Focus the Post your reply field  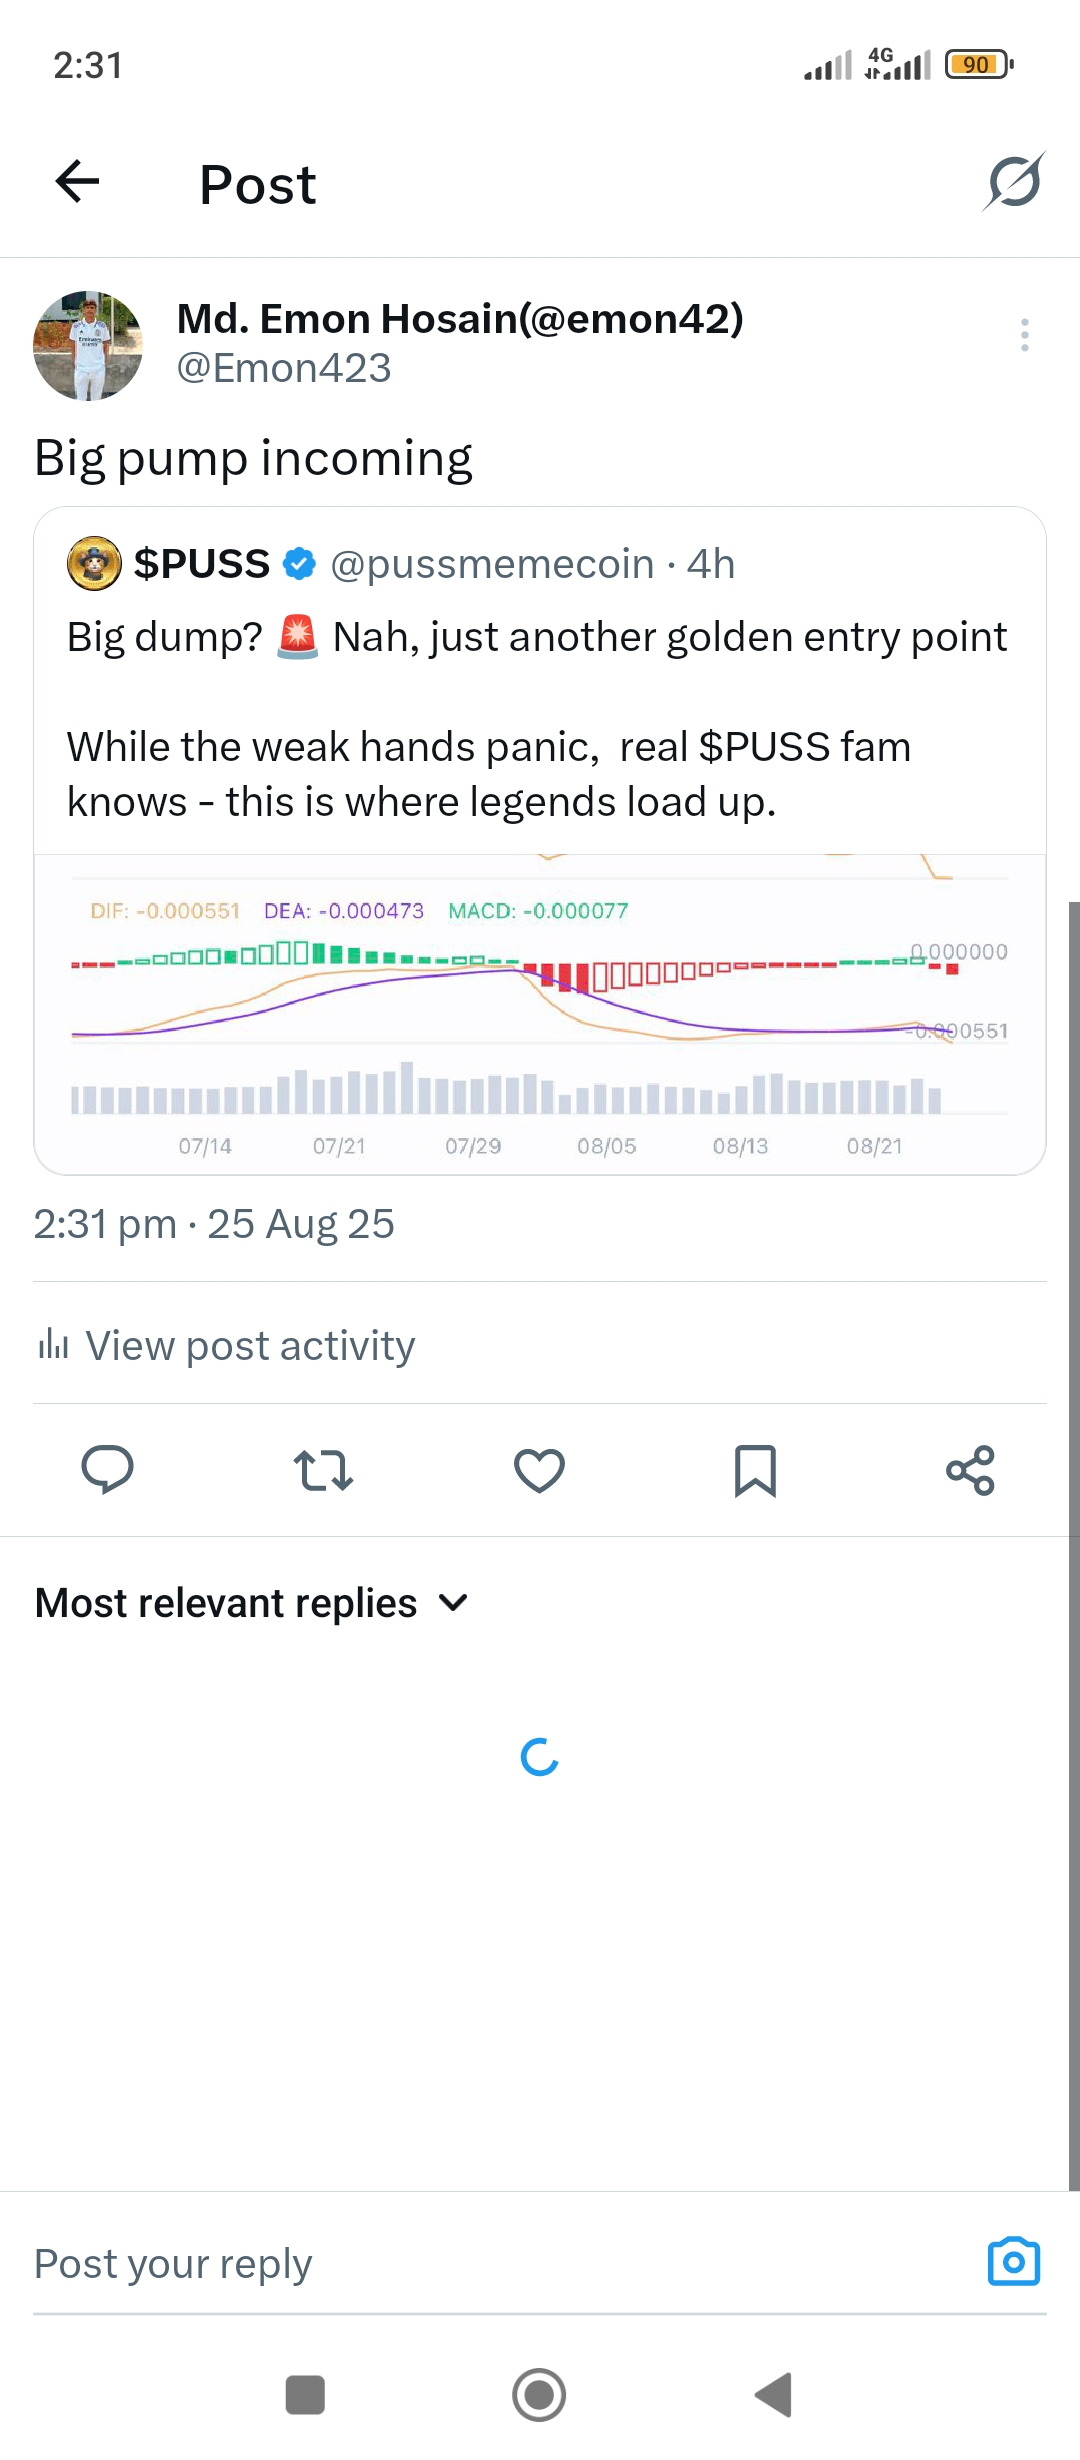pyautogui.click(x=480, y=2264)
